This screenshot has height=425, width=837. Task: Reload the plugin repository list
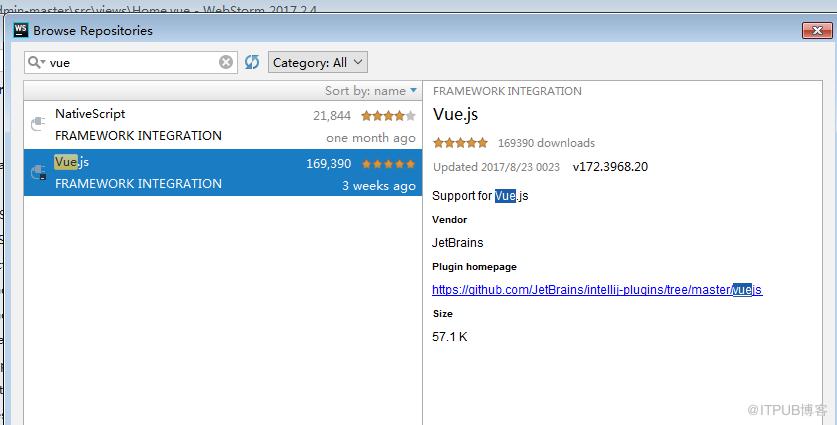coord(252,62)
